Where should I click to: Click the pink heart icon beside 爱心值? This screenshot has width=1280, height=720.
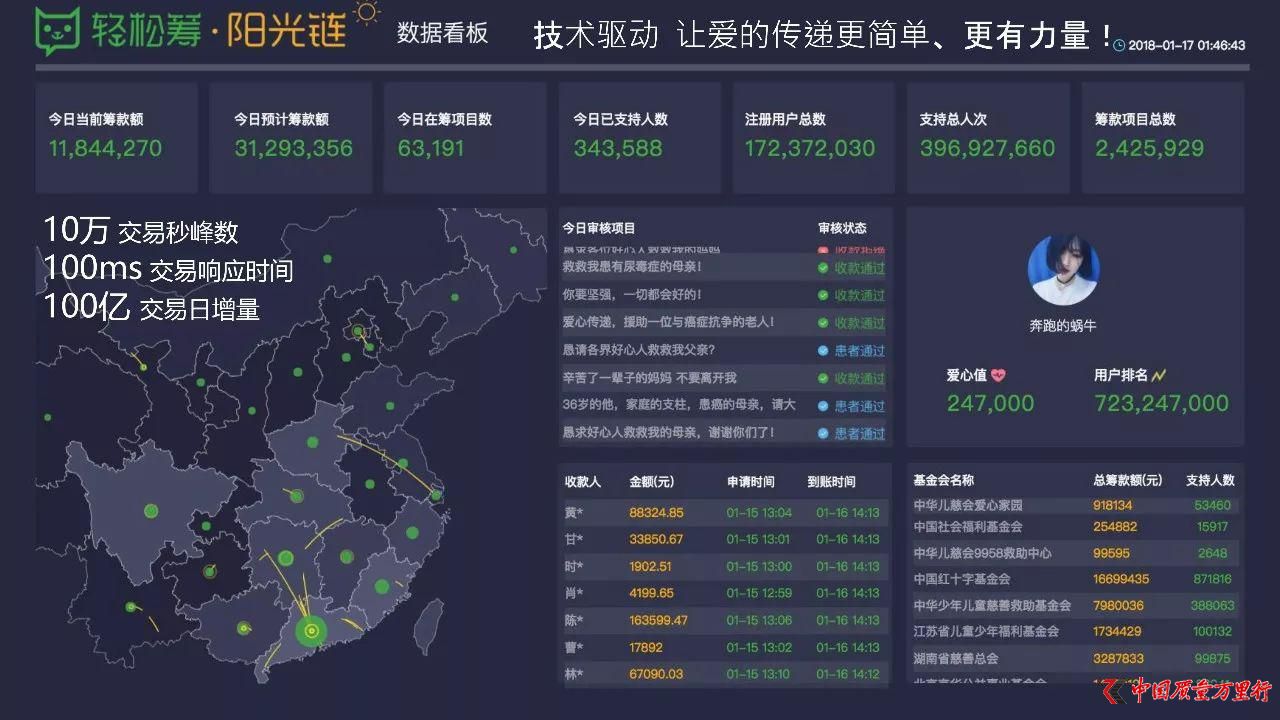pyautogui.click(x=998, y=376)
